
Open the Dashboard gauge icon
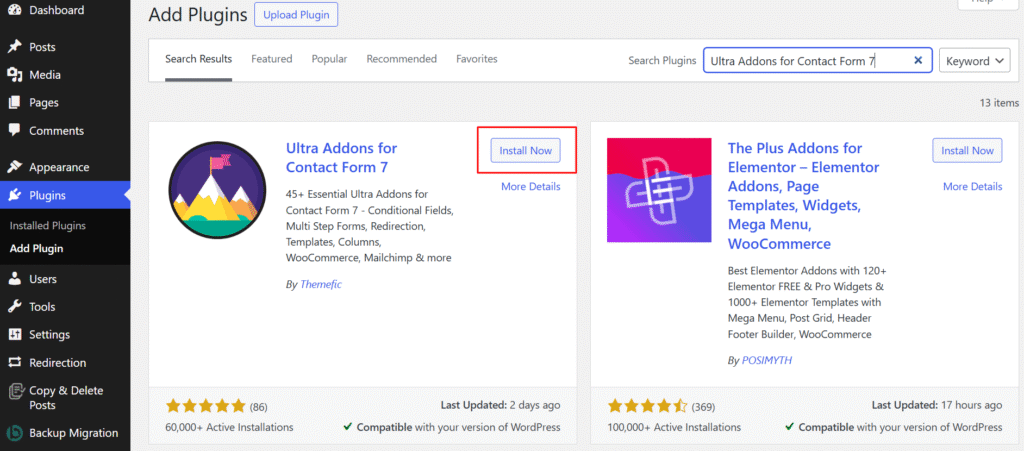pos(14,10)
